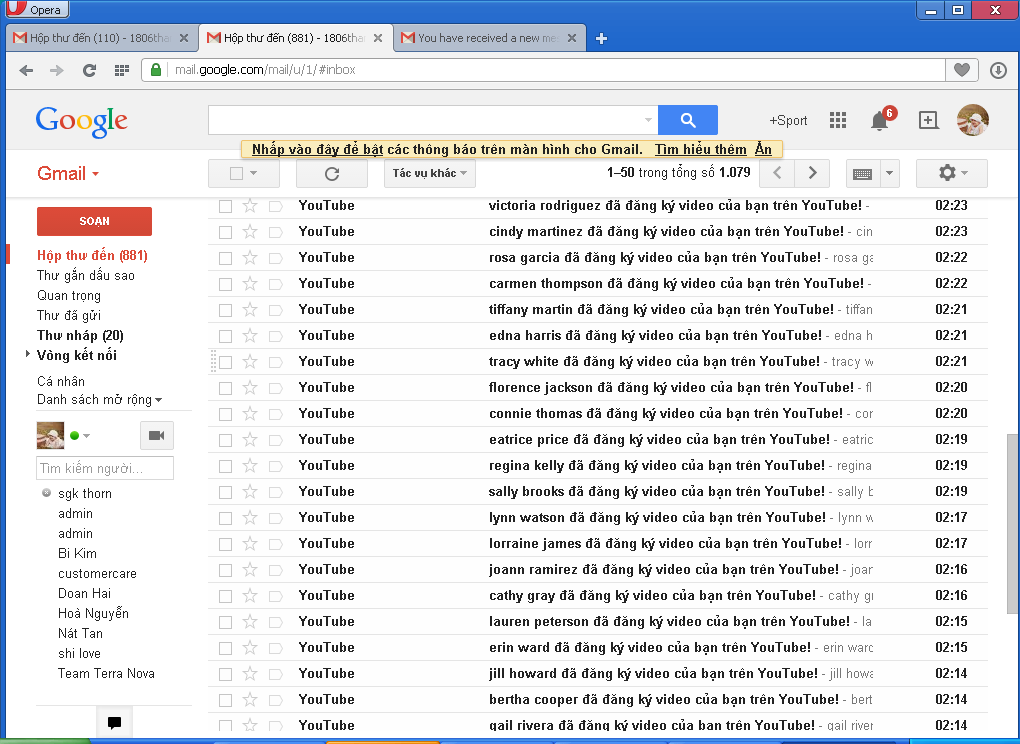Click the Tìm kiếm người search field
Screen dimensions: 1020x744
tap(105, 468)
